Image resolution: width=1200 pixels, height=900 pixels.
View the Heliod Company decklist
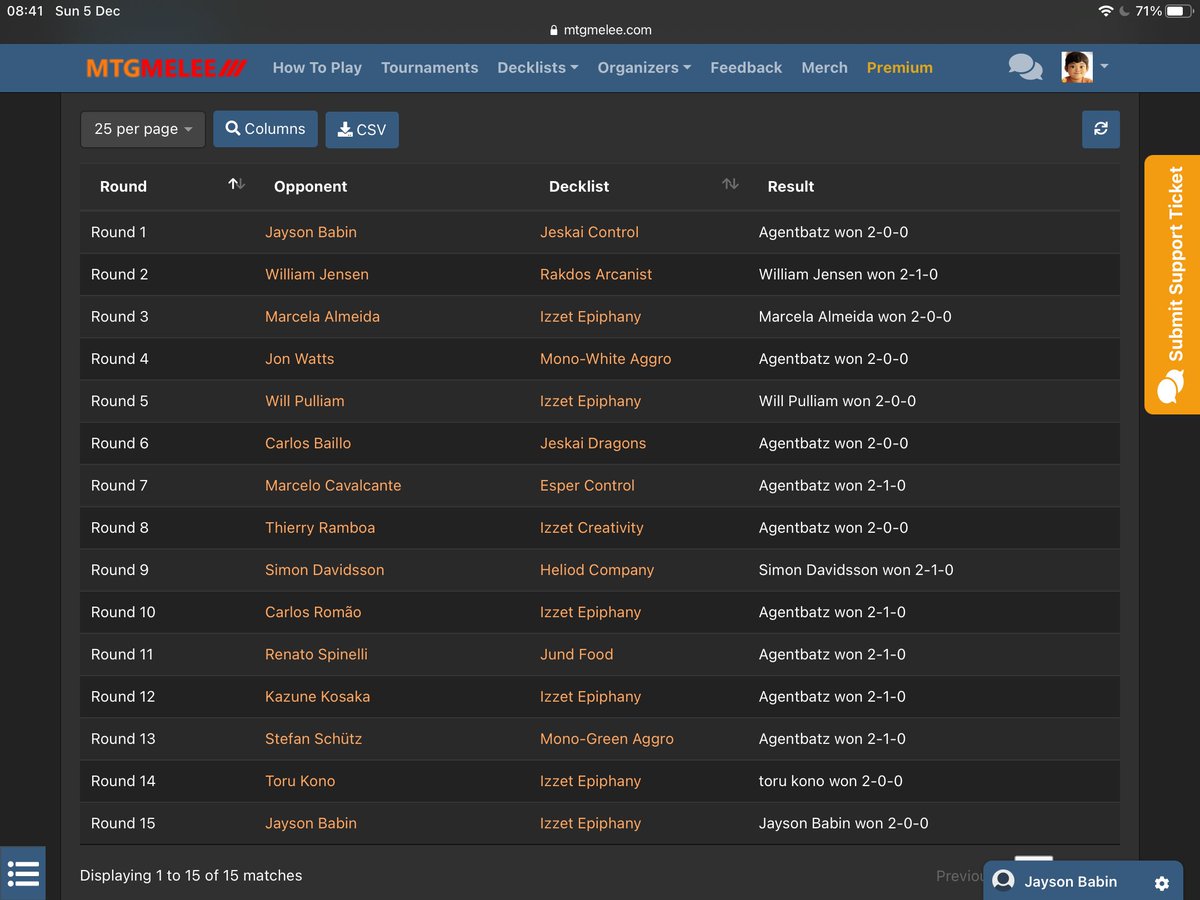(x=597, y=570)
